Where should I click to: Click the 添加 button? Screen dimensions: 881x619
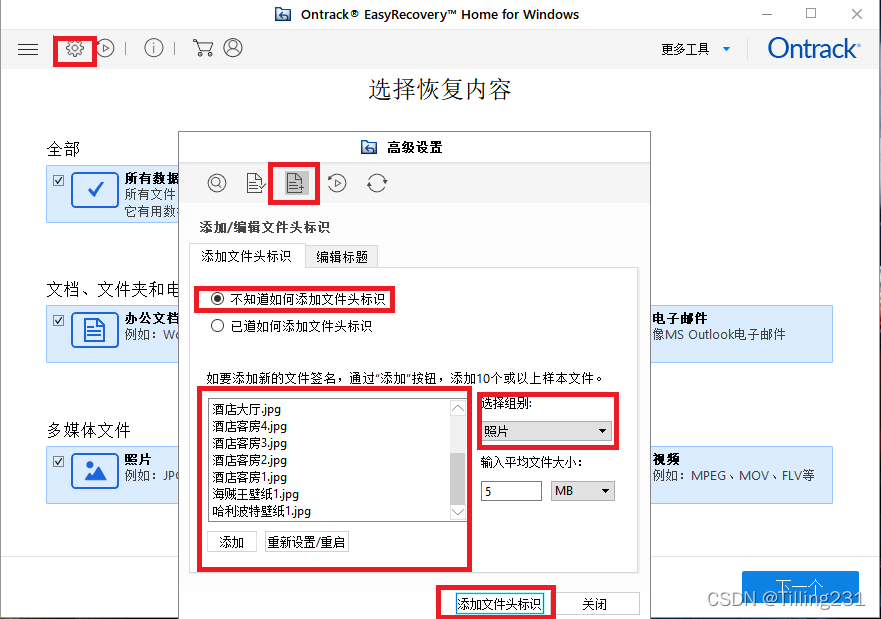coord(231,542)
